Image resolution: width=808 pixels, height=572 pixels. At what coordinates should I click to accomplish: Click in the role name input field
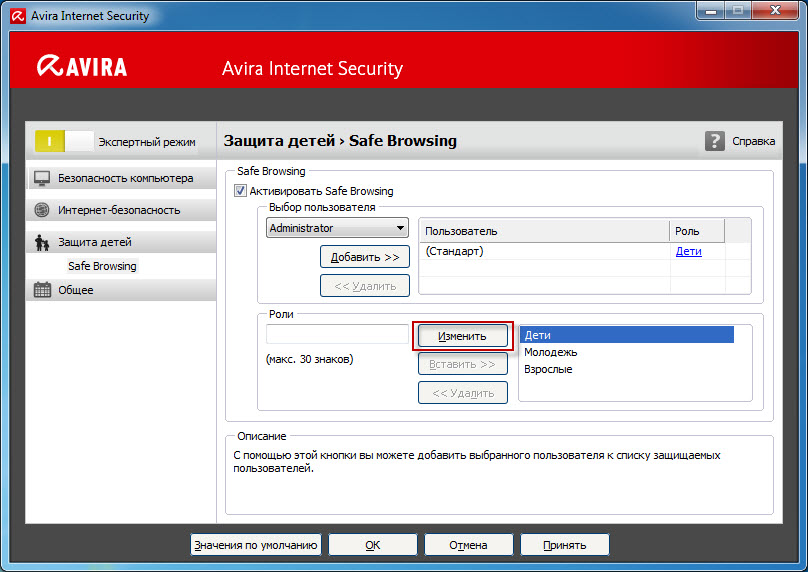click(x=337, y=334)
